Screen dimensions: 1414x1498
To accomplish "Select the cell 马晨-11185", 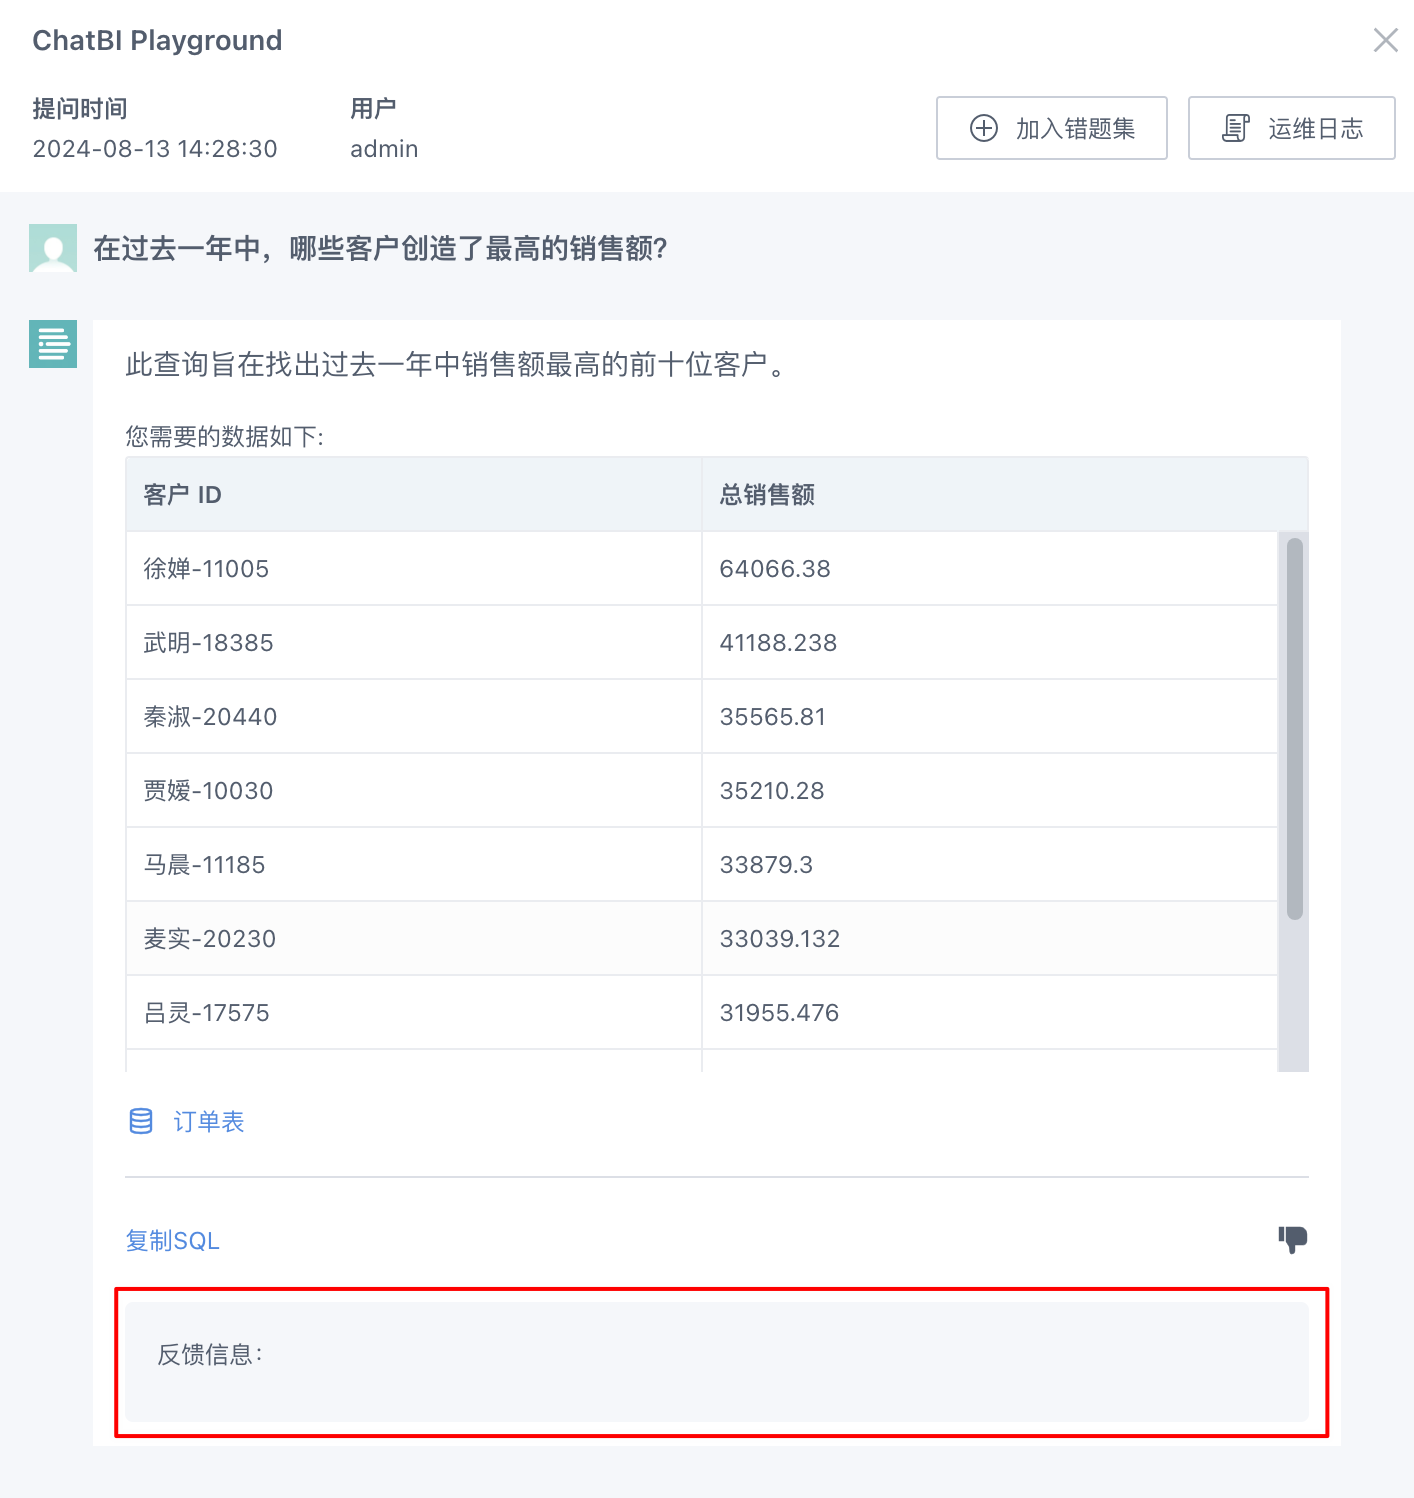I will pos(414,865).
